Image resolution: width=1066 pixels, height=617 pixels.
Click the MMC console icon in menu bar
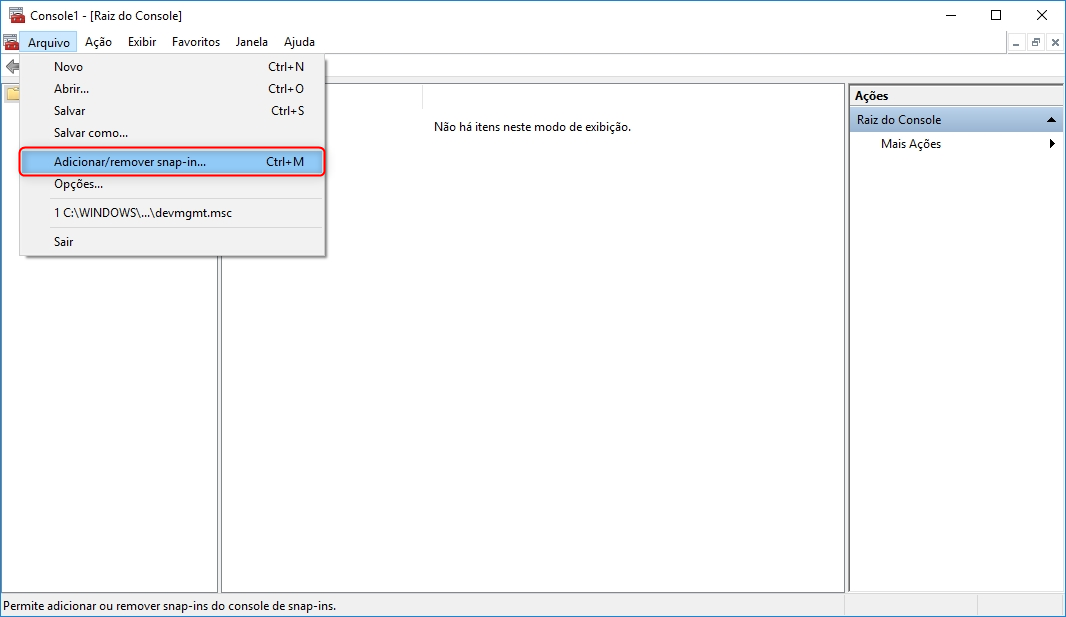(11, 42)
